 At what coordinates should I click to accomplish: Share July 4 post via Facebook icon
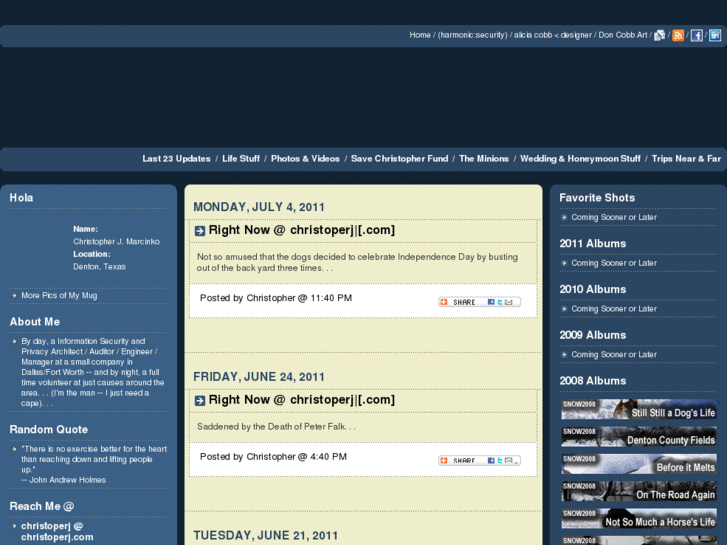click(x=491, y=302)
